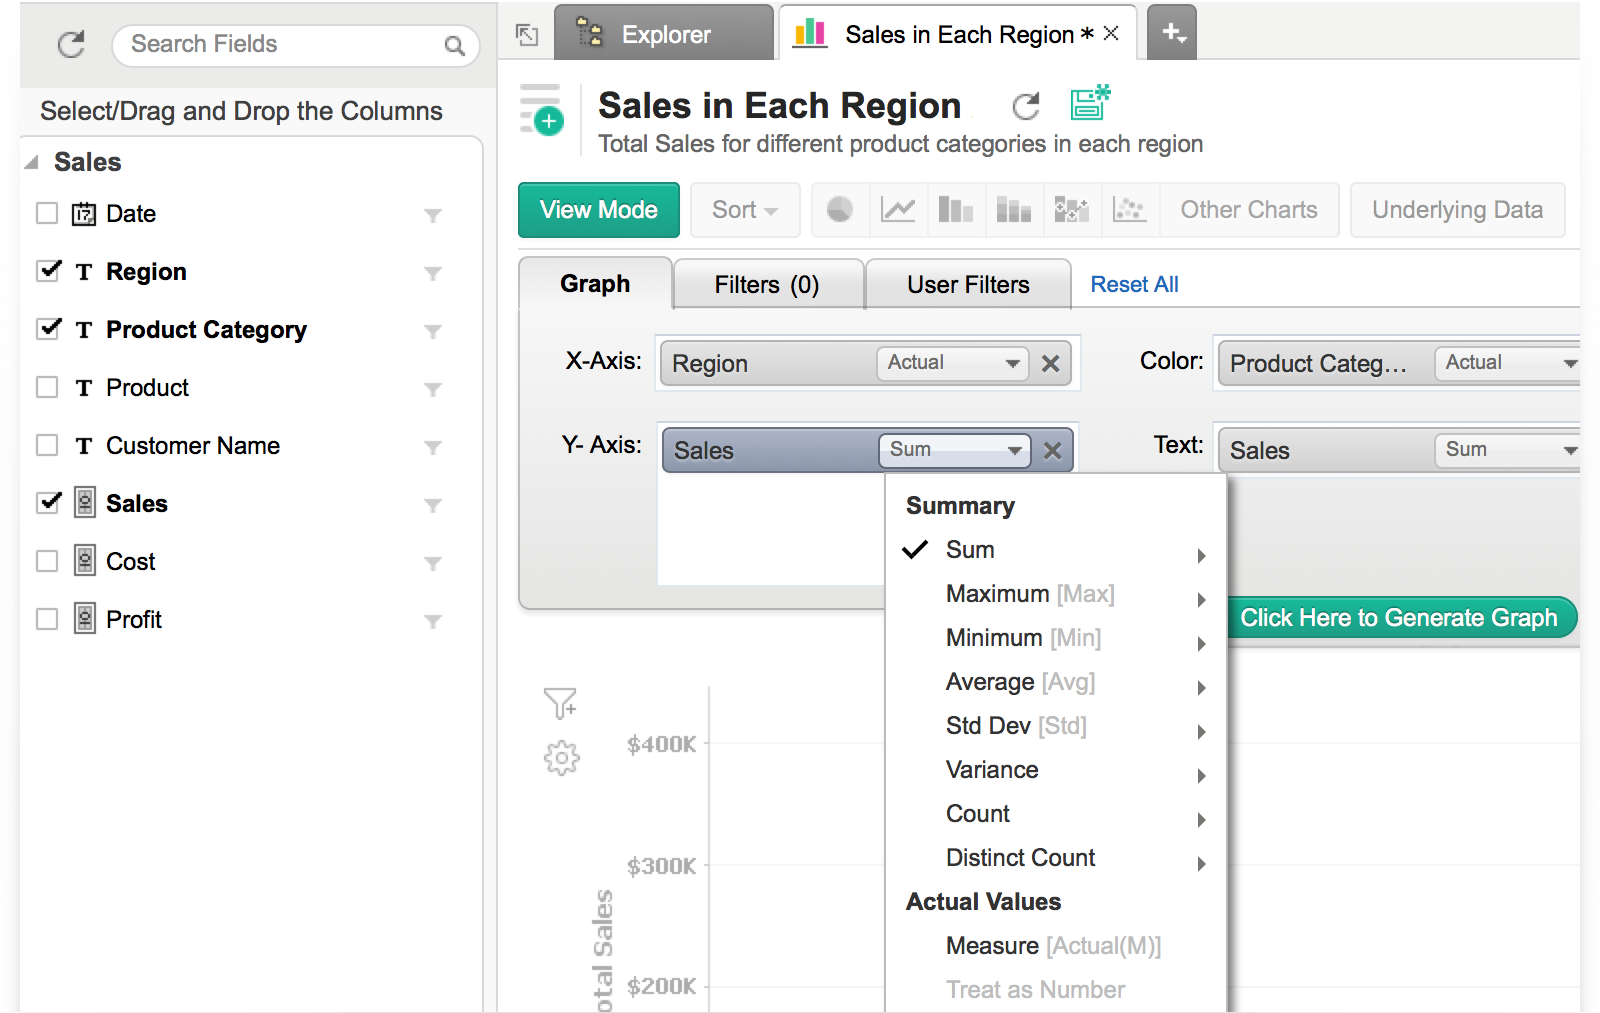Select the pie chart type icon
This screenshot has height=1013, width=1600.
click(x=840, y=210)
